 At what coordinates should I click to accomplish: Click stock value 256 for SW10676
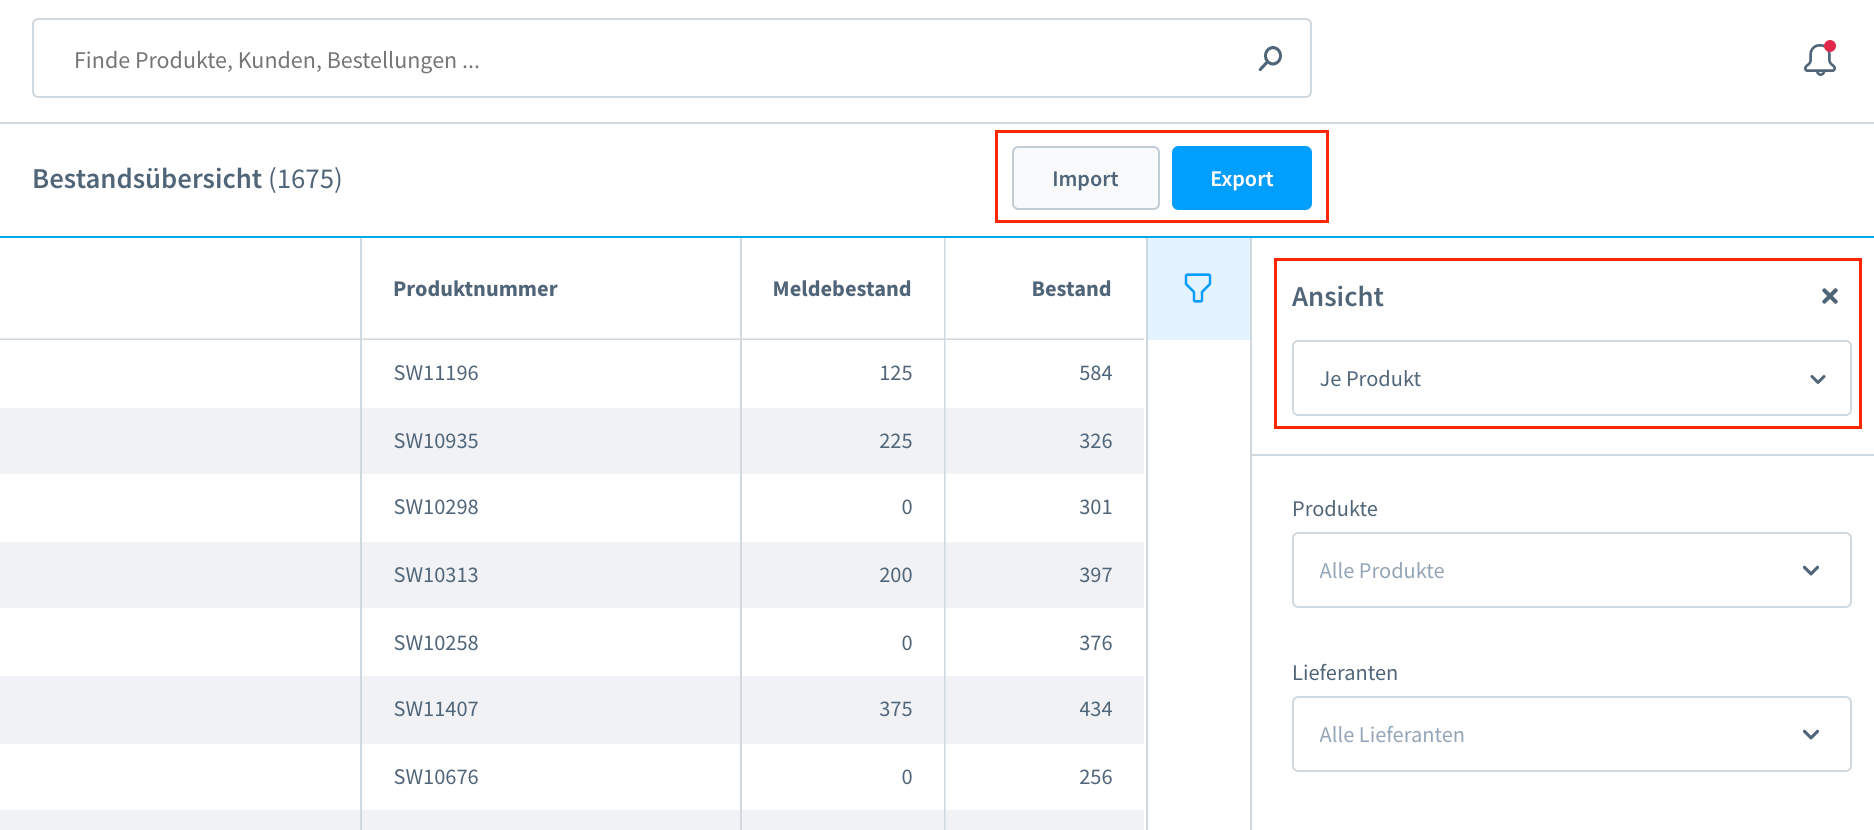point(1095,777)
